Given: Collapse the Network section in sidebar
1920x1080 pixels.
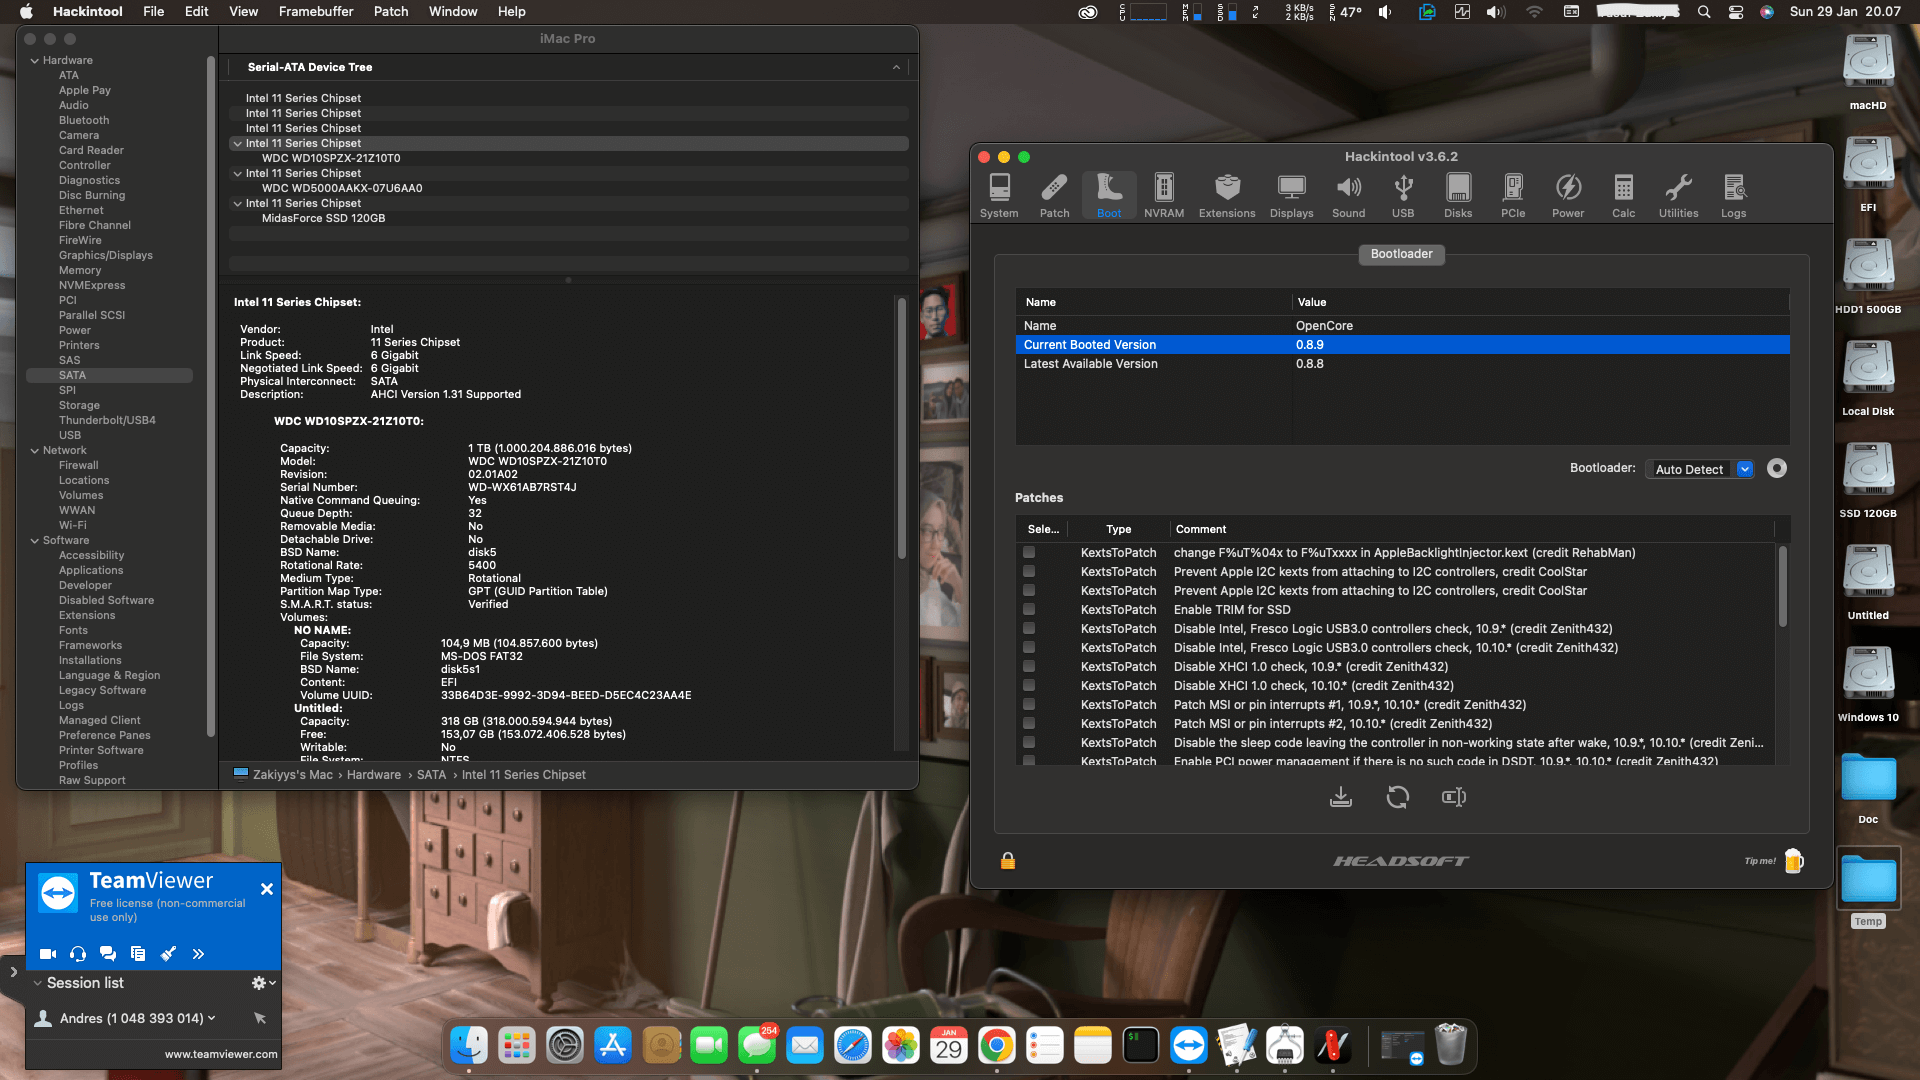Looking at the screenshot, I should pyautogui.click(x=35, y=450).
